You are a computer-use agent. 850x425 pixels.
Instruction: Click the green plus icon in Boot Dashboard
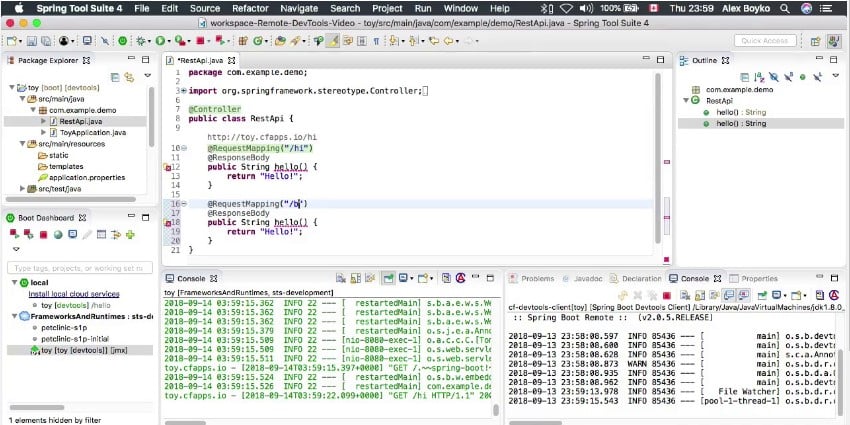(130, 235)
